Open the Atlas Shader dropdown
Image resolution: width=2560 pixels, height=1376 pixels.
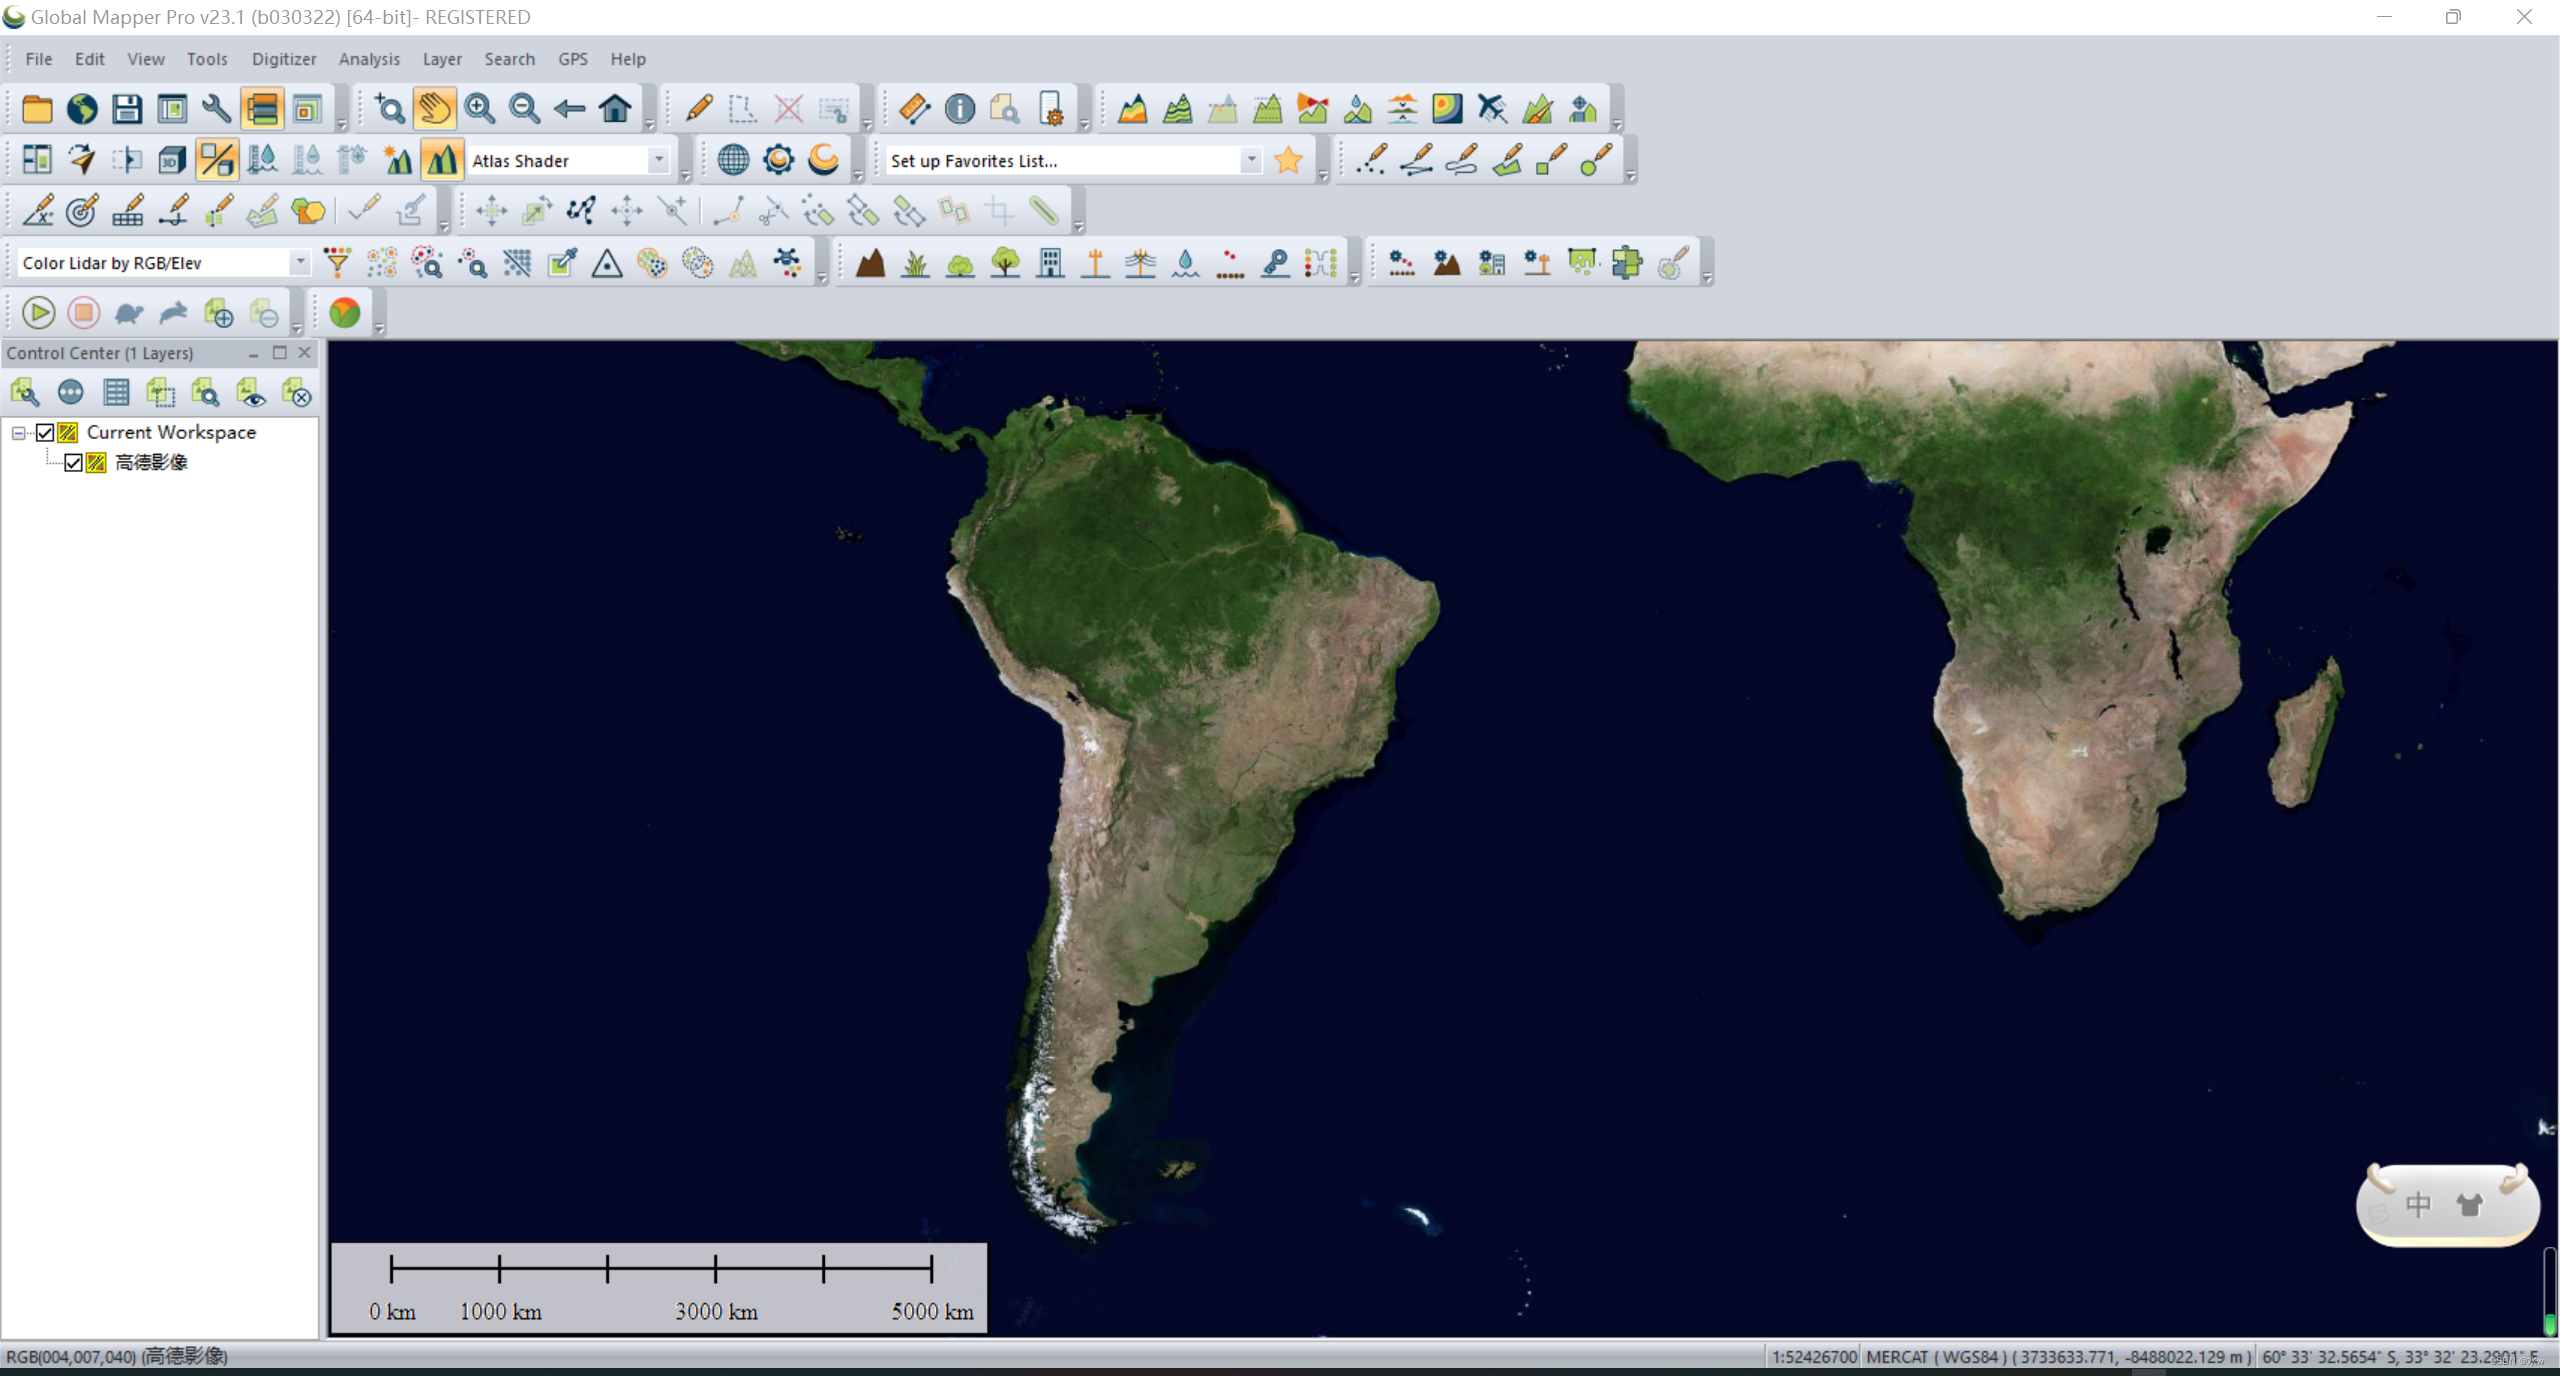point(658,160)
